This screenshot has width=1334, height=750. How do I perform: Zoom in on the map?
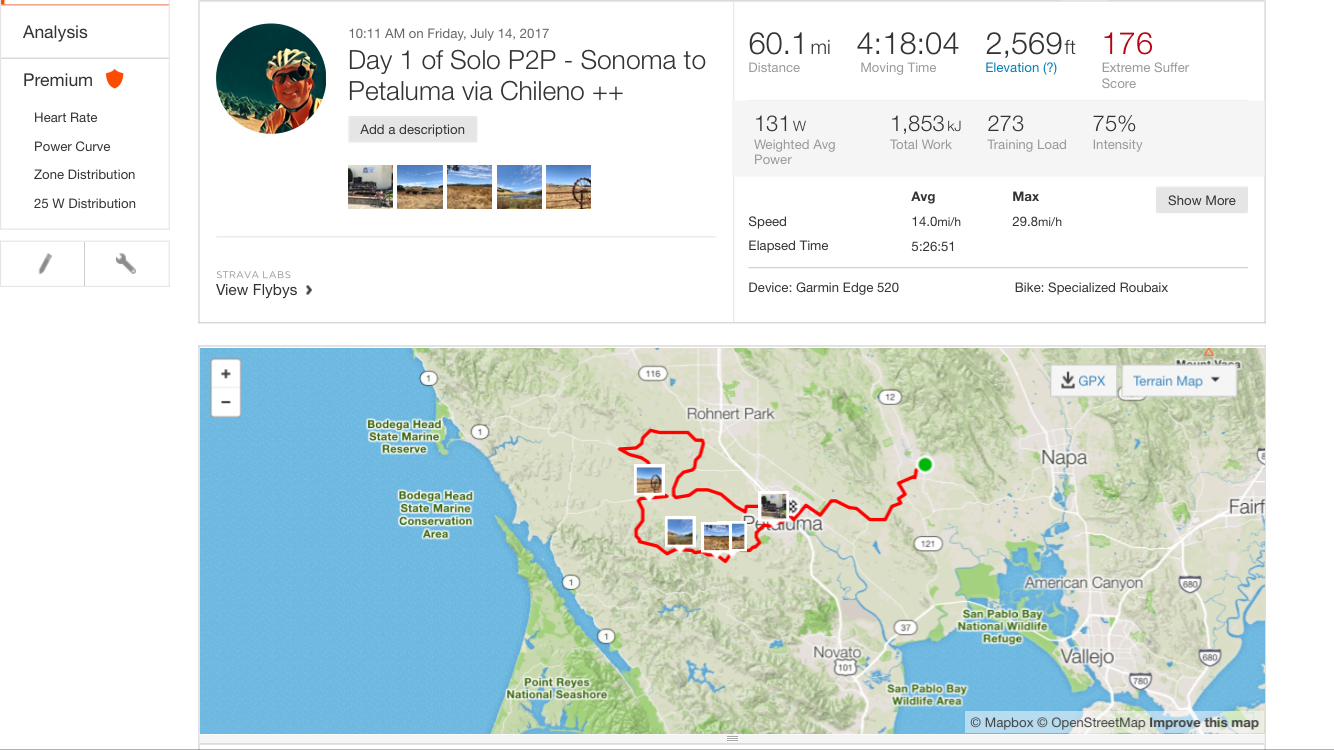[226, 374]
